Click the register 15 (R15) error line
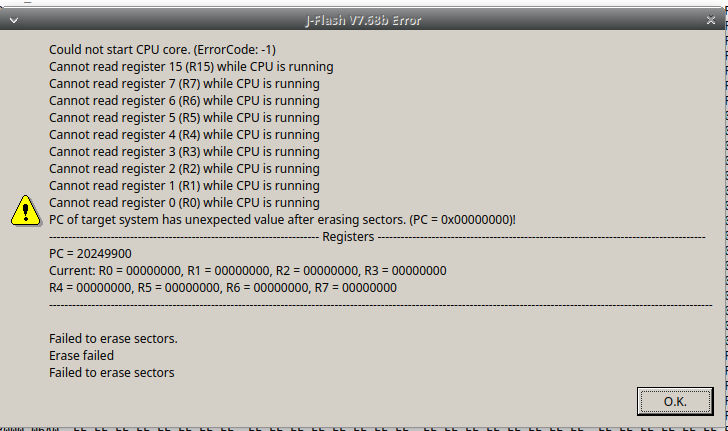 [191, 66]
